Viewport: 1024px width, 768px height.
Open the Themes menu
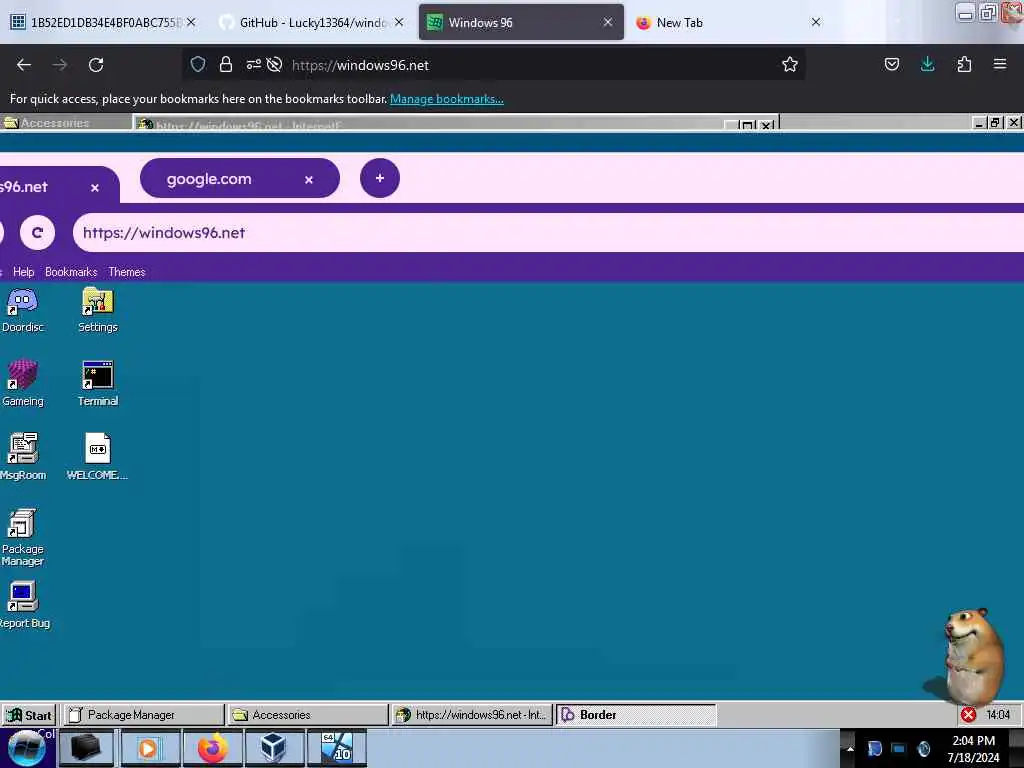click(127, 272)
